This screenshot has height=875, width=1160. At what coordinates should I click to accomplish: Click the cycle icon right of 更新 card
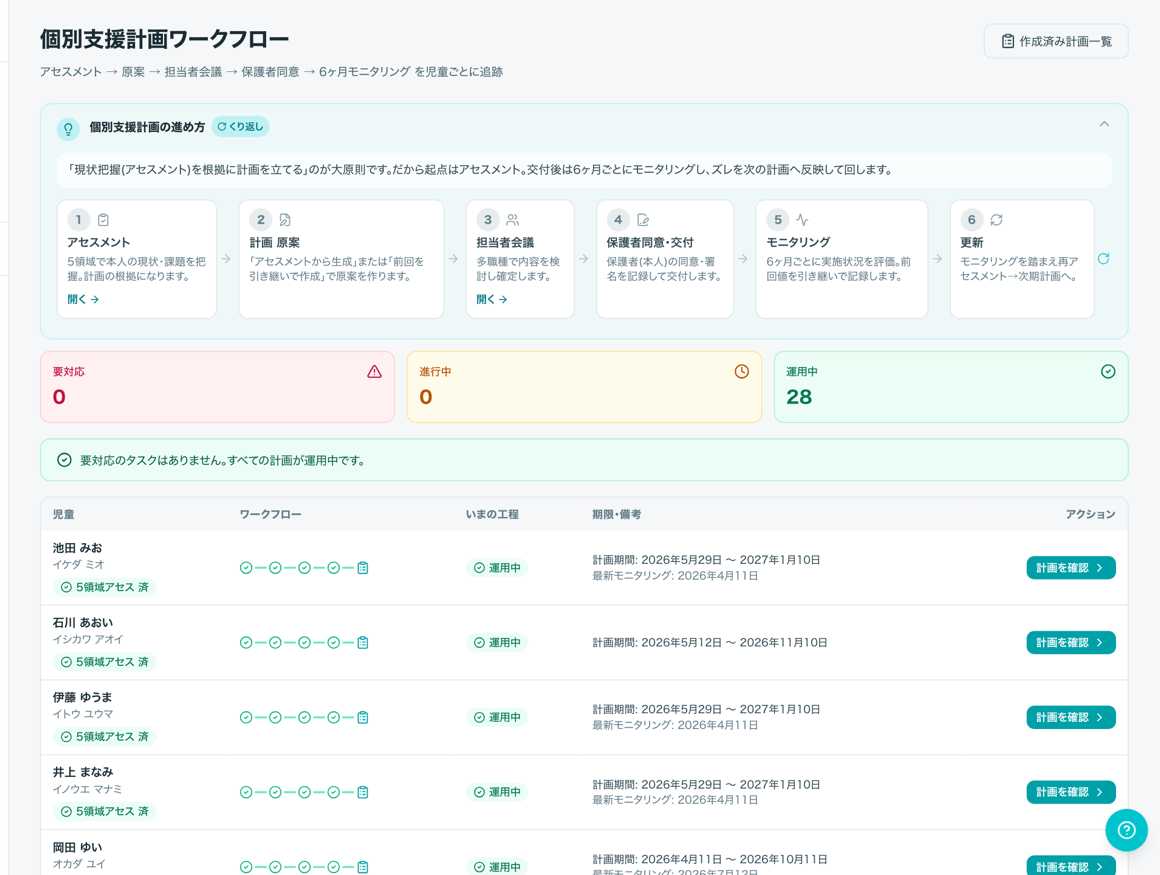point(1104,259)
